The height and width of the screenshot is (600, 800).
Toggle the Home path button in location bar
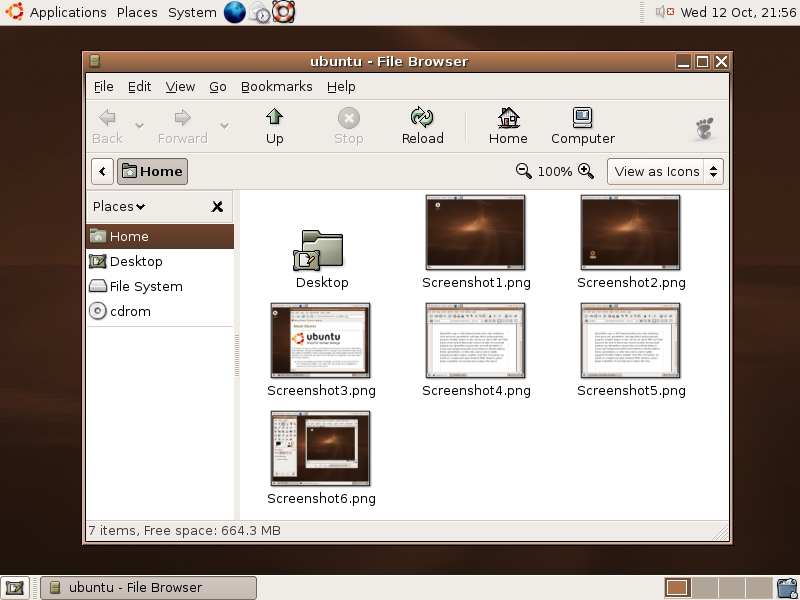152,171
